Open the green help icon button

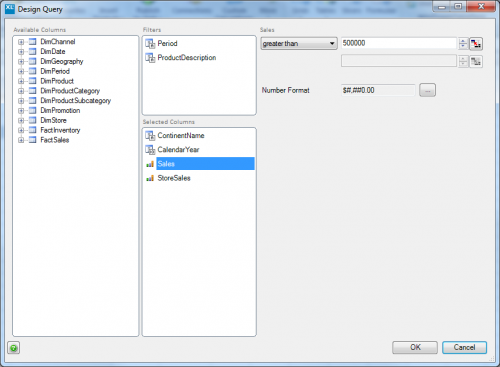click(x=14, y=348)
